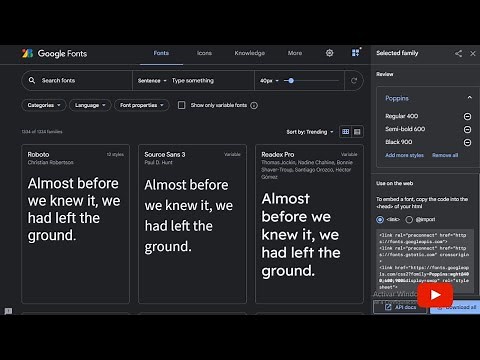Viewport: 480px width, 360px height.
Task: Click the Paul D. Hunt author name
Action: [158, 163]
